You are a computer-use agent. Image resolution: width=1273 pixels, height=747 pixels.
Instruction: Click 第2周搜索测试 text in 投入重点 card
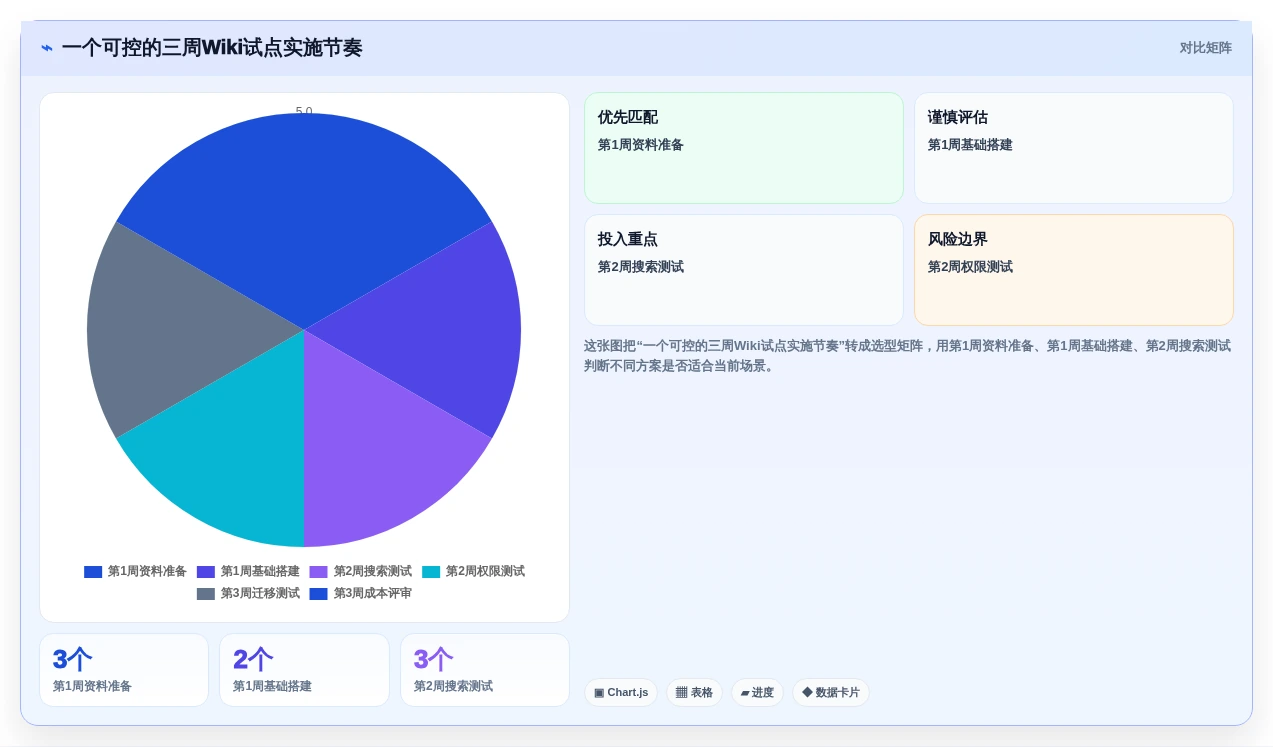(641, 267)
